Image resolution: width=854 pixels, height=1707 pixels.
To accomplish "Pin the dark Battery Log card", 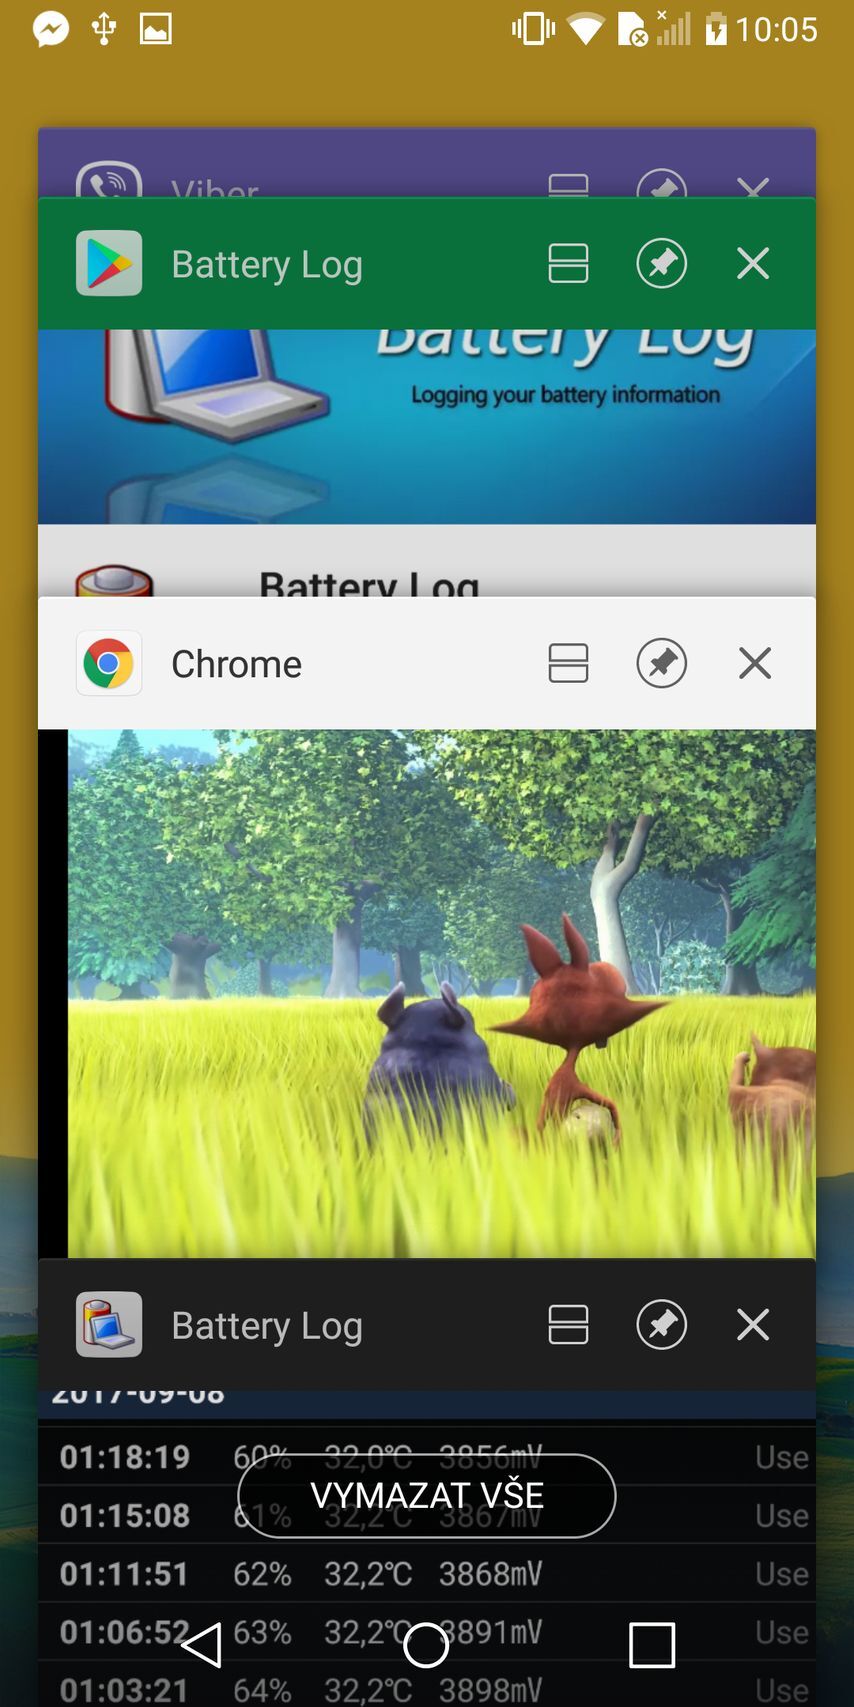I will [x=661, y=1325].
